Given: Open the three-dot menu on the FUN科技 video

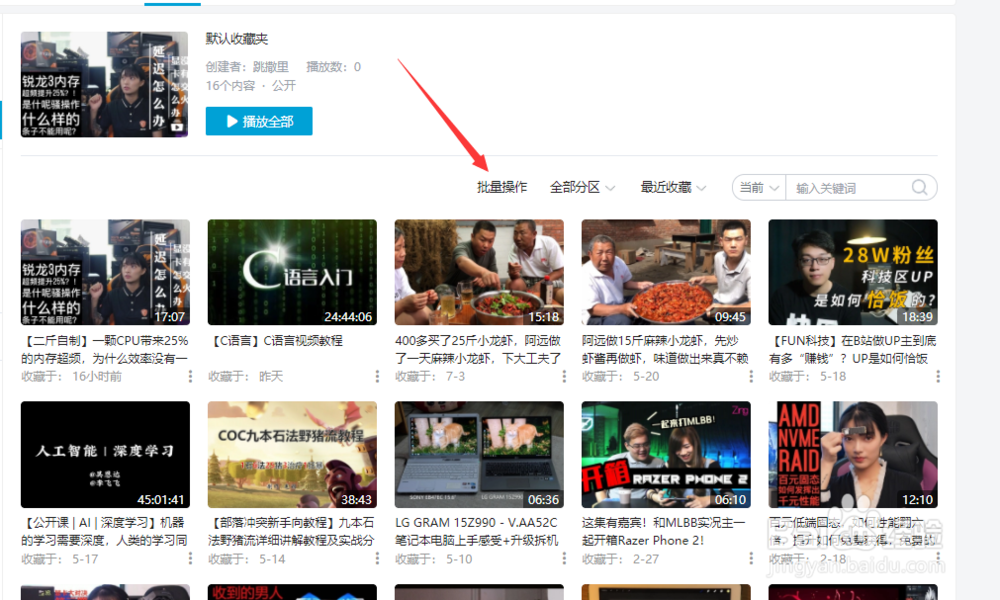Looking at the screenshot, I should (x=937, y=376).
